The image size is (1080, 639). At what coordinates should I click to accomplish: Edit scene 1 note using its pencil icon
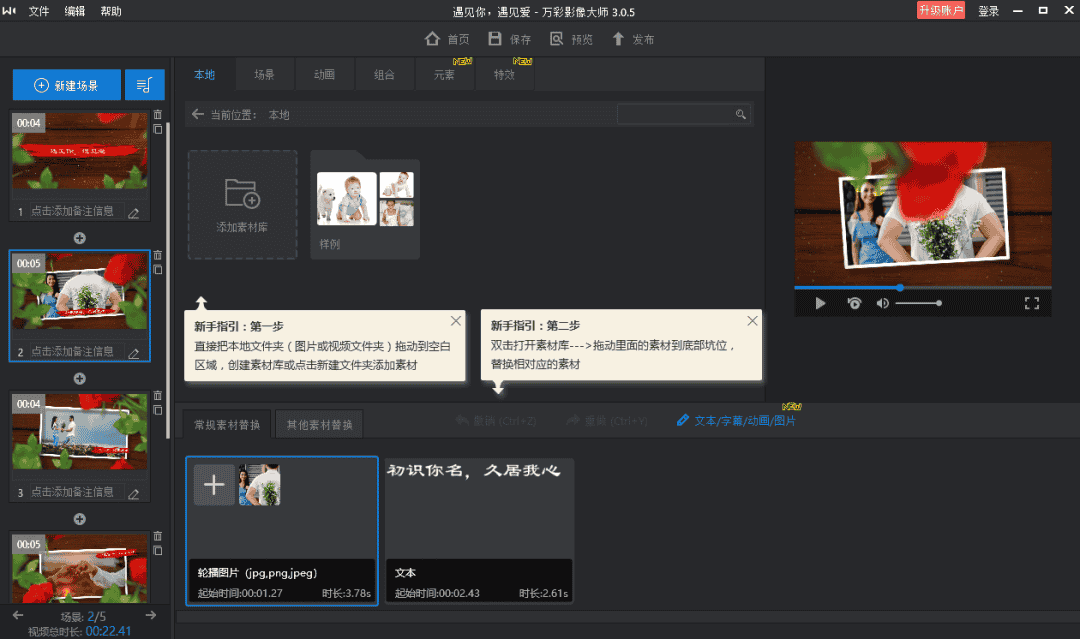(132, 212)
